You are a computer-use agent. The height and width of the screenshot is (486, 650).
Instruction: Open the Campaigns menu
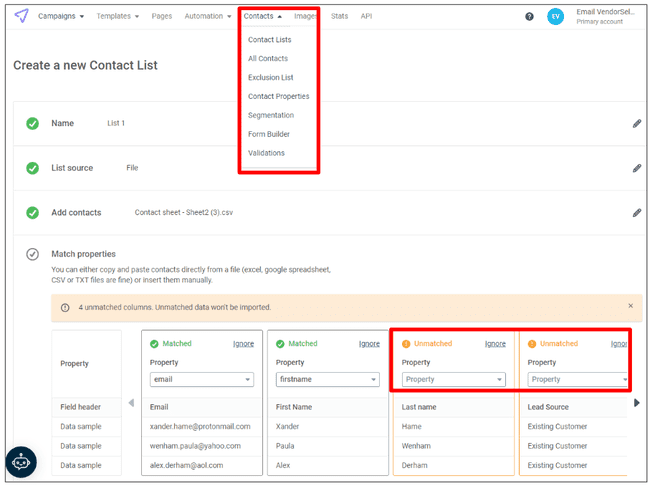click(60, 16)
